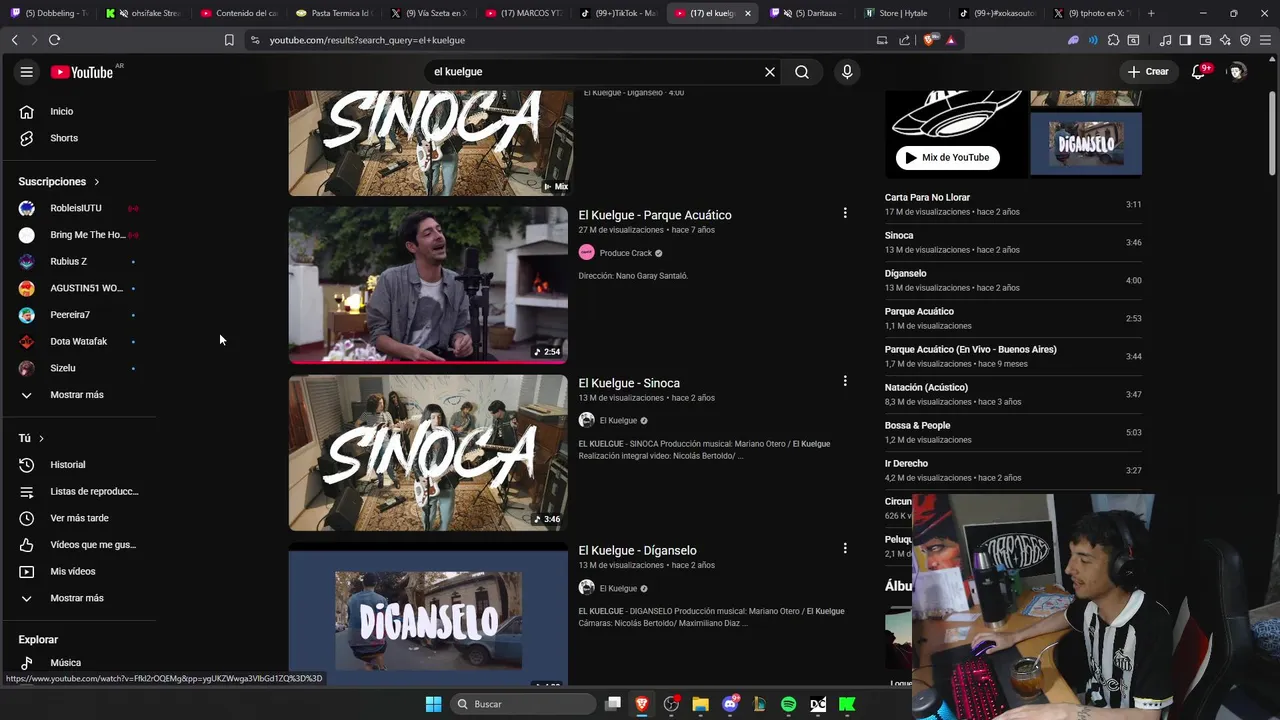The height and width of the screenshot is (720, 1280).
Task: Open Spotify from the taskbar
Action: (788, 704)
